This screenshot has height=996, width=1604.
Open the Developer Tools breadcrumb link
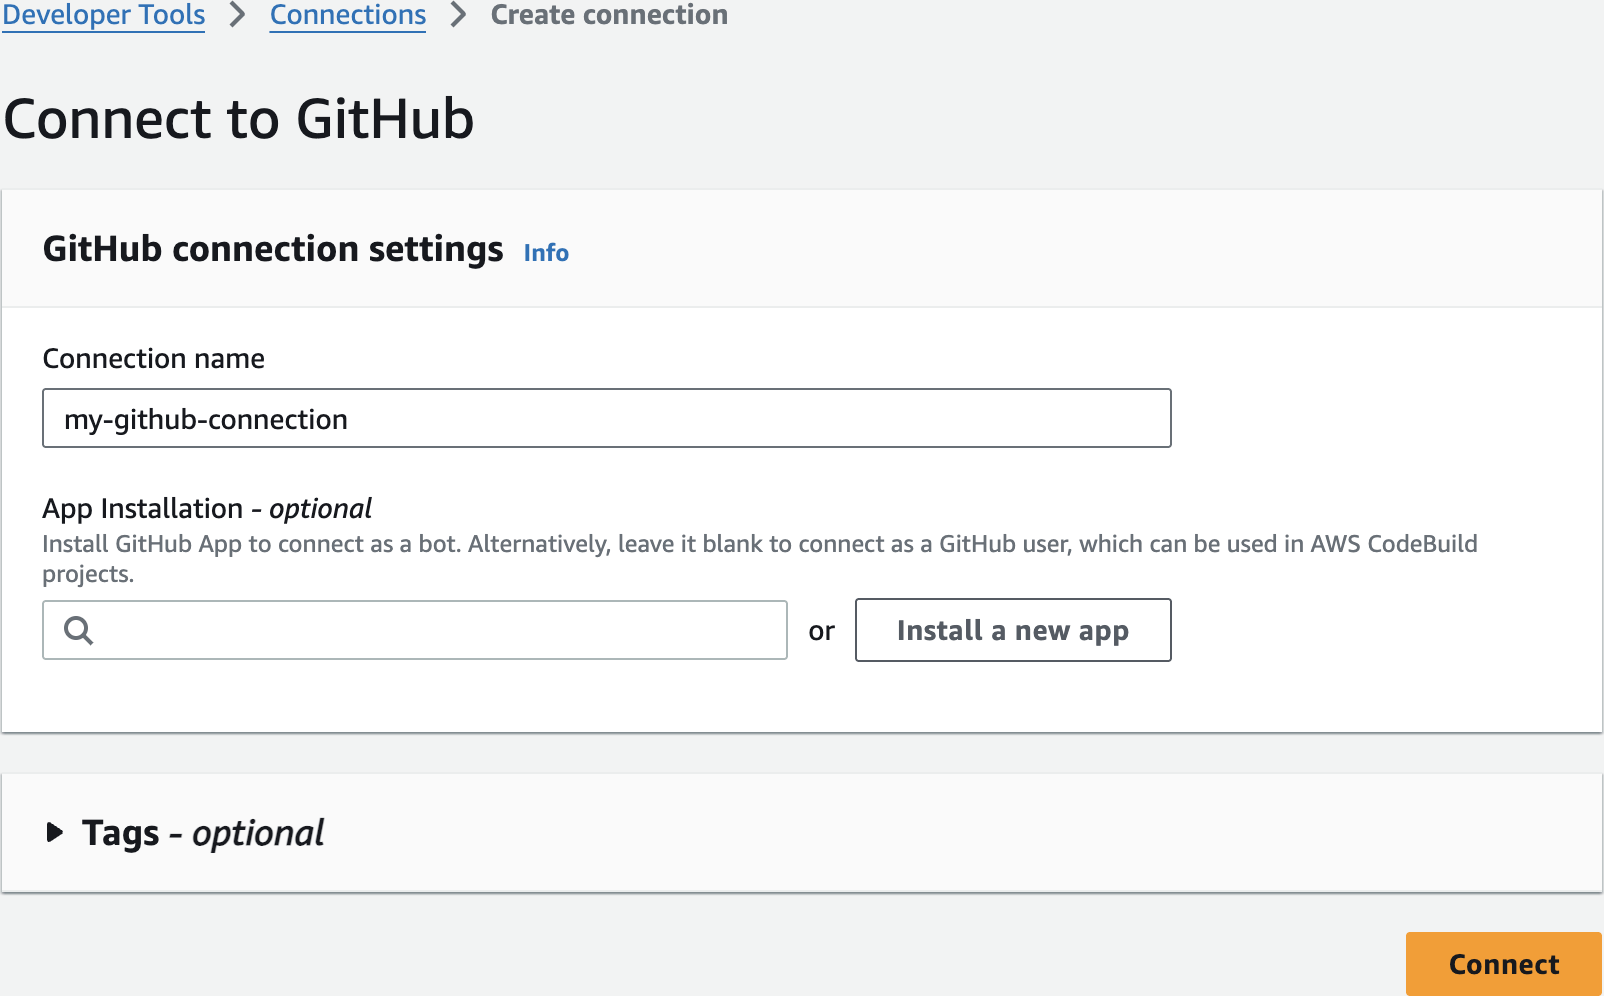coord(103,15)
